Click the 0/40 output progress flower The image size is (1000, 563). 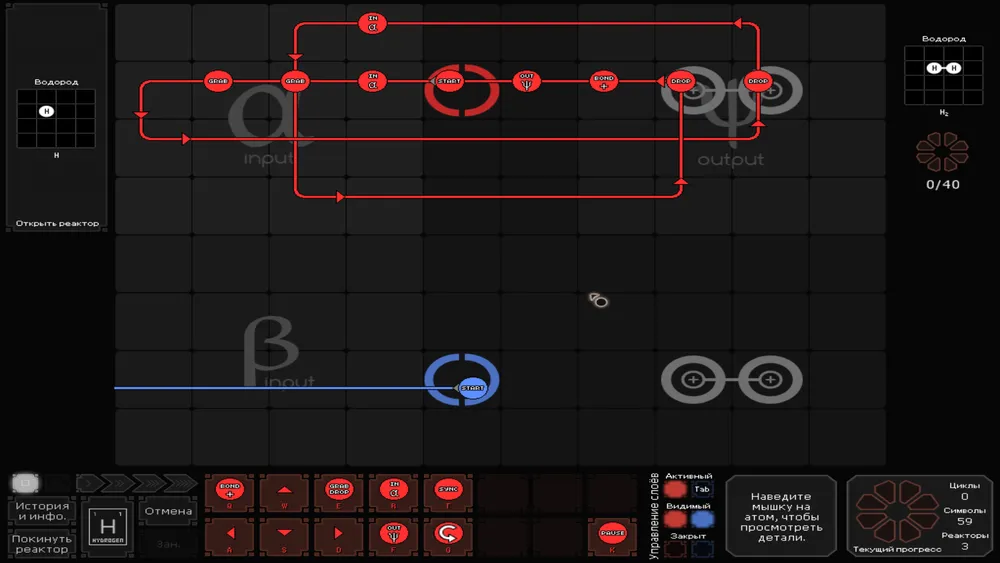point(943,152)
